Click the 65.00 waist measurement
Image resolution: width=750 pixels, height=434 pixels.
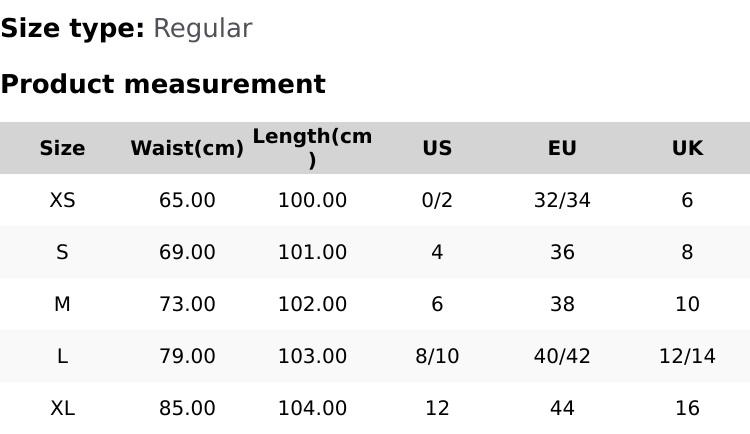pos(187,201)
